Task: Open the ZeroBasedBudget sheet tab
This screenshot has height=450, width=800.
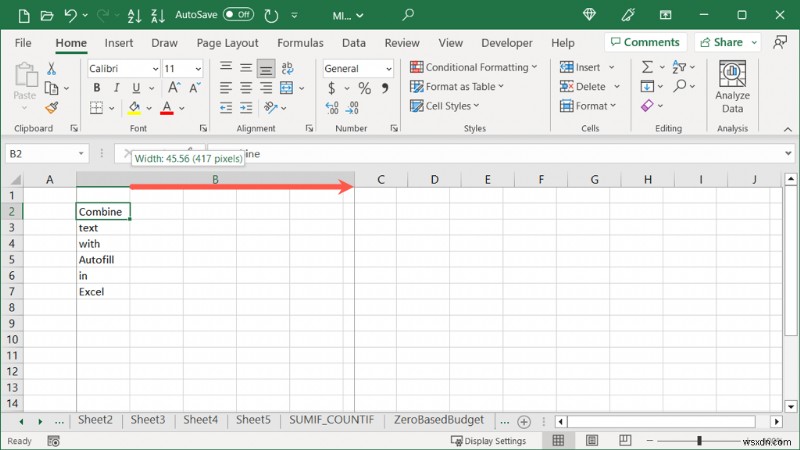Action: [x=439, y=420]
